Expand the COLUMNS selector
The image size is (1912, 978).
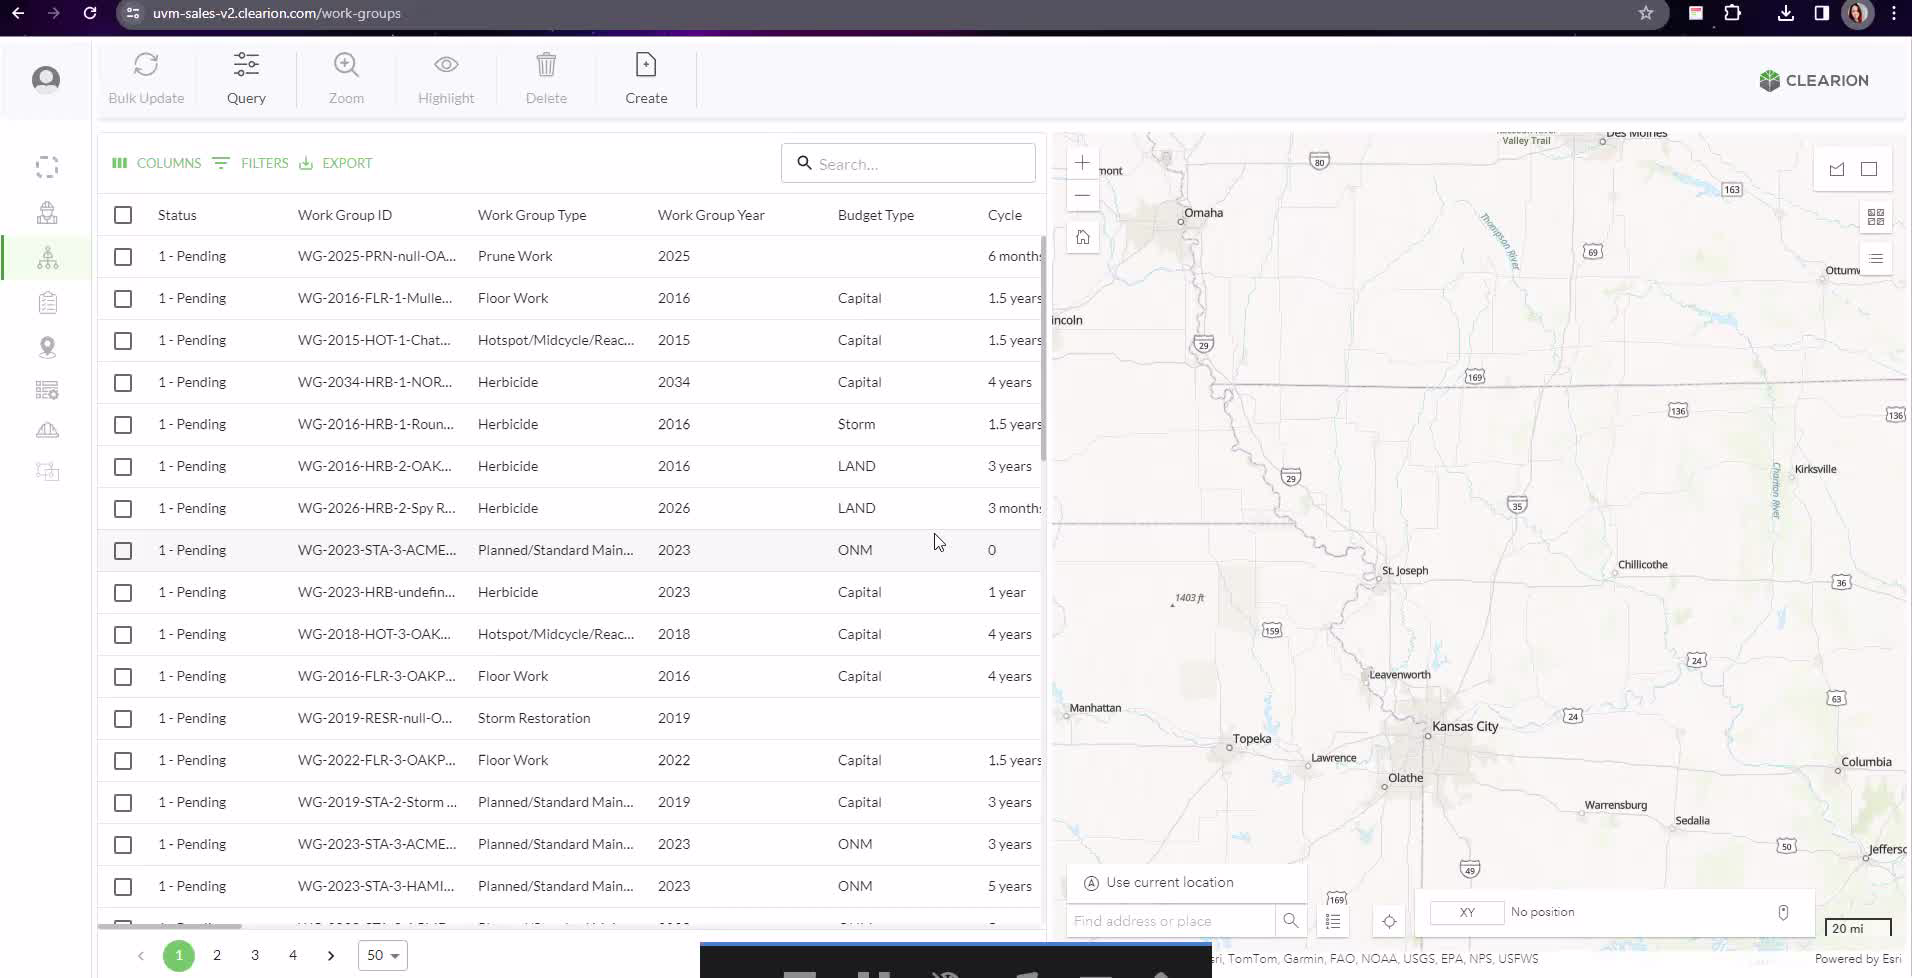pyautogui.click(x=157, y=163)
